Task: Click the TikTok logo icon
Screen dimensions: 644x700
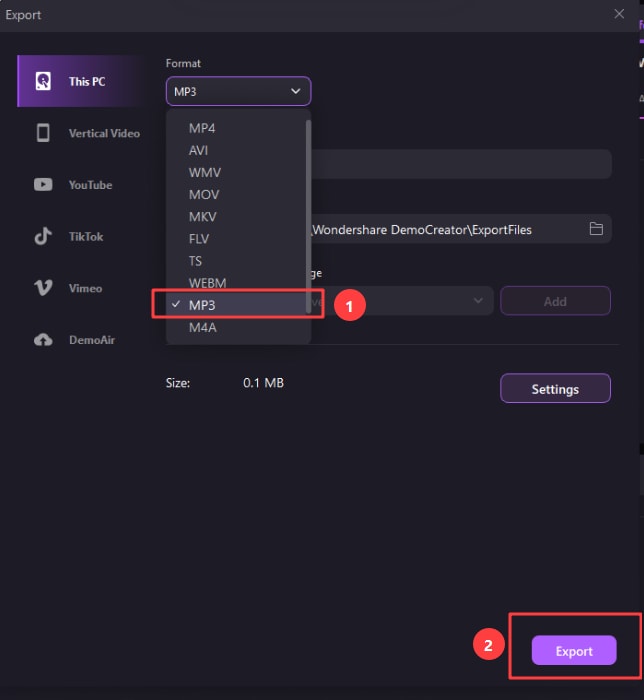Action: pyautogui.click(x=43, y=237)
